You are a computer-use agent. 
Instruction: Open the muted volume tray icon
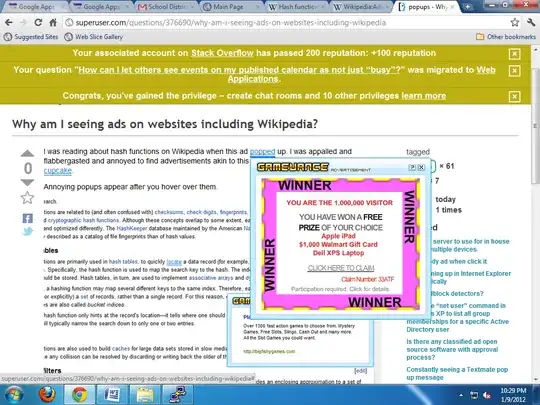coord(487,395)
